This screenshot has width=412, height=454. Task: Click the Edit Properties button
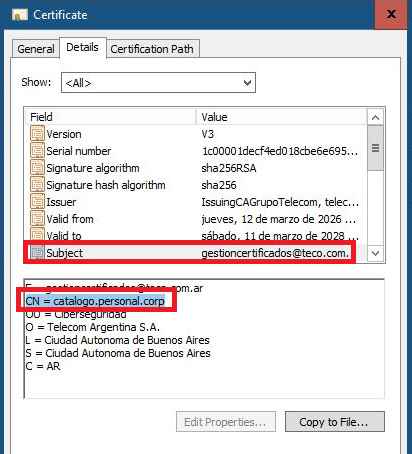[226, 422]
